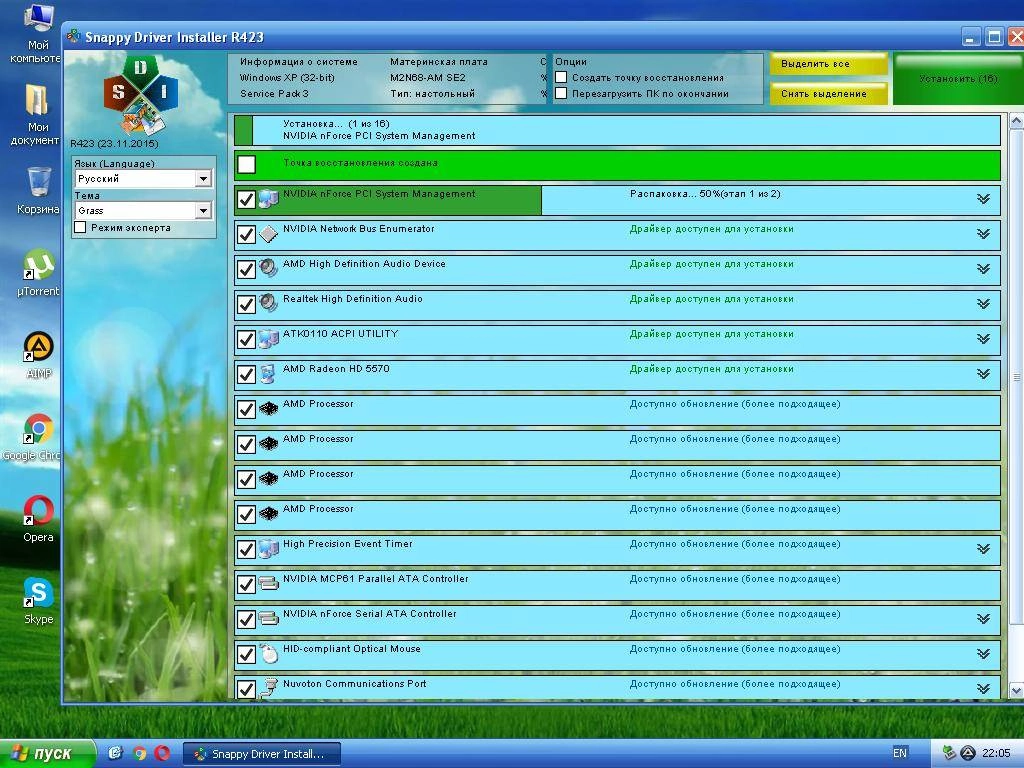Uncheck HID-compliant Optical Mouse driver
The width and height of the screenshot is (1024, 768).
click(246, 654)
